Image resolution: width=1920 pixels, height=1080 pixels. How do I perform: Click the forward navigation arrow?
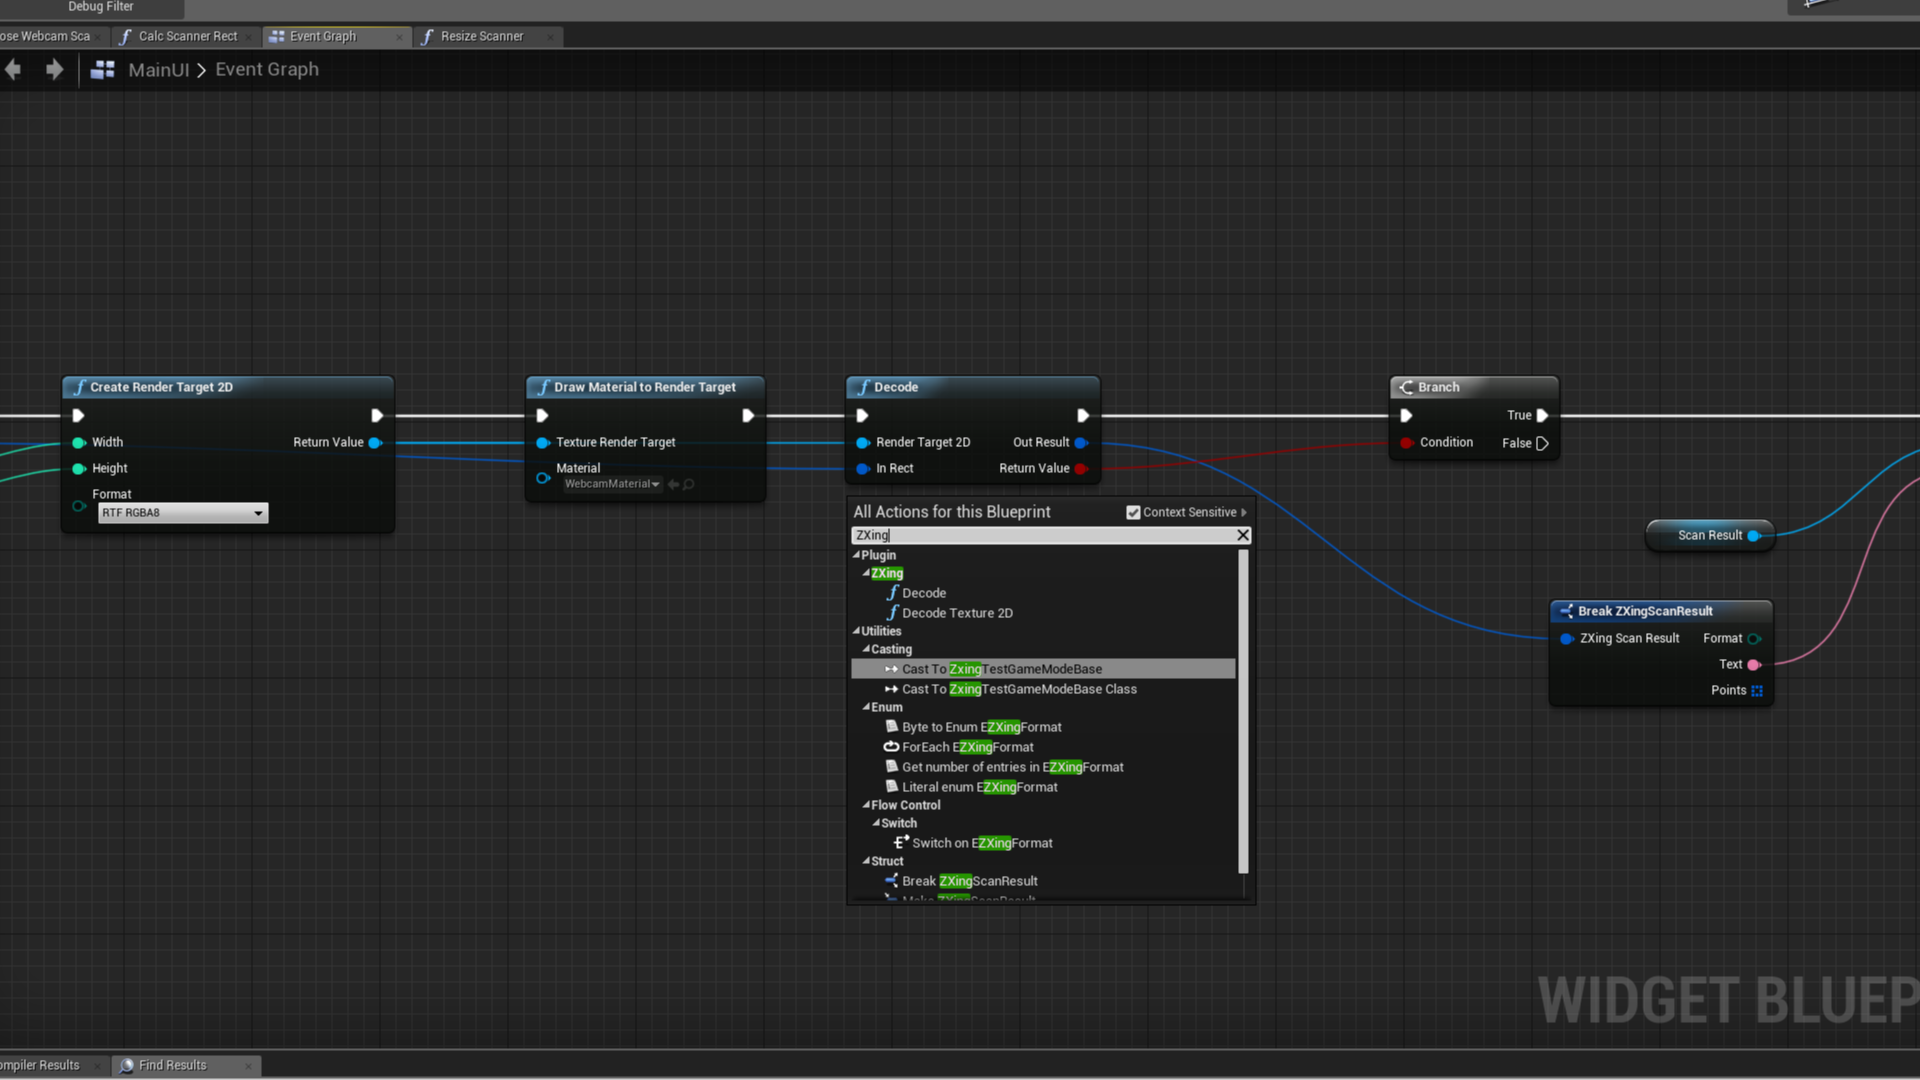pos(54,69)
